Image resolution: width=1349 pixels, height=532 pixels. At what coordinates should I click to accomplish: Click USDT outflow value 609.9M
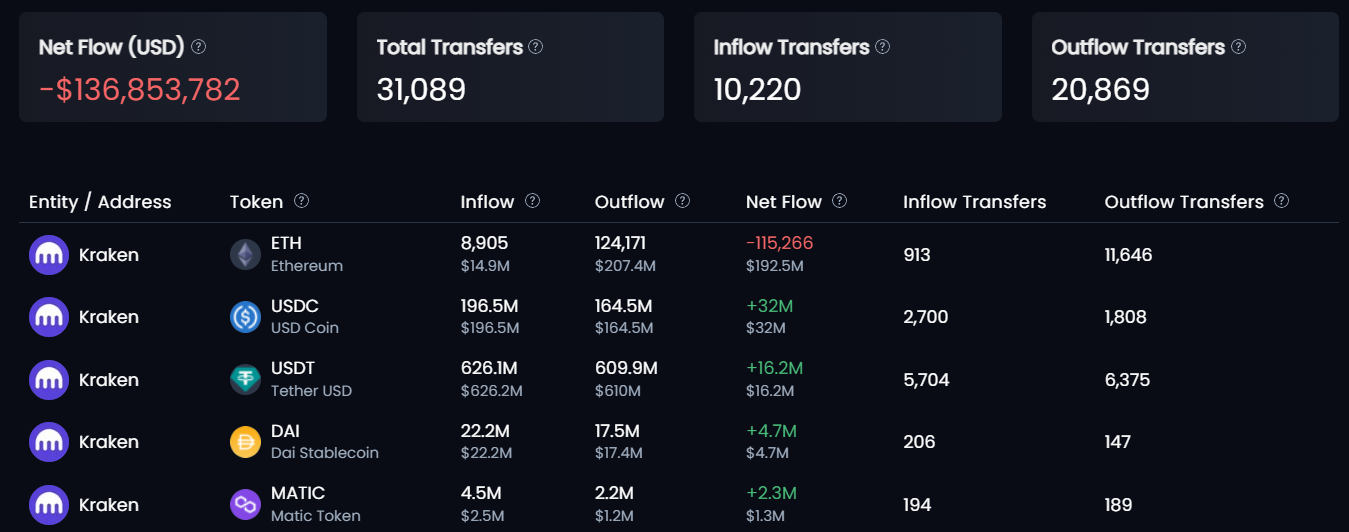(627, 368)
